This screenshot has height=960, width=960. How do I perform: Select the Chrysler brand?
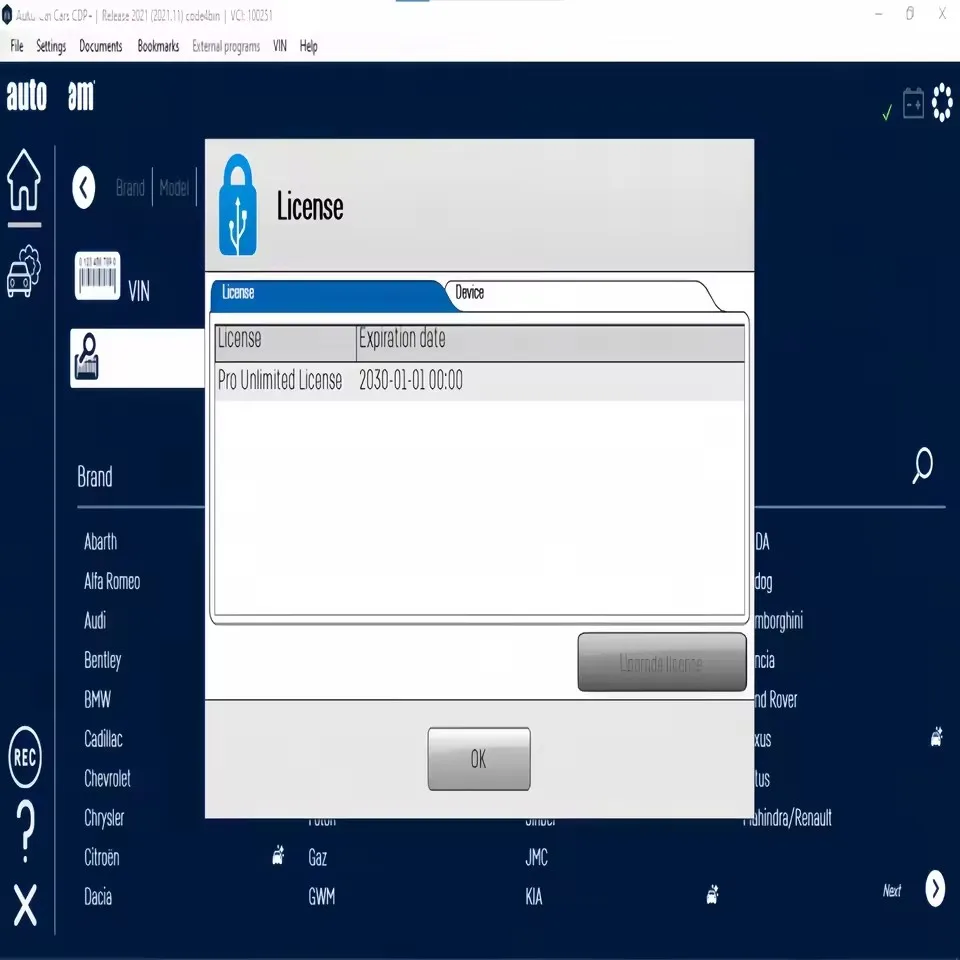(104, 819)
